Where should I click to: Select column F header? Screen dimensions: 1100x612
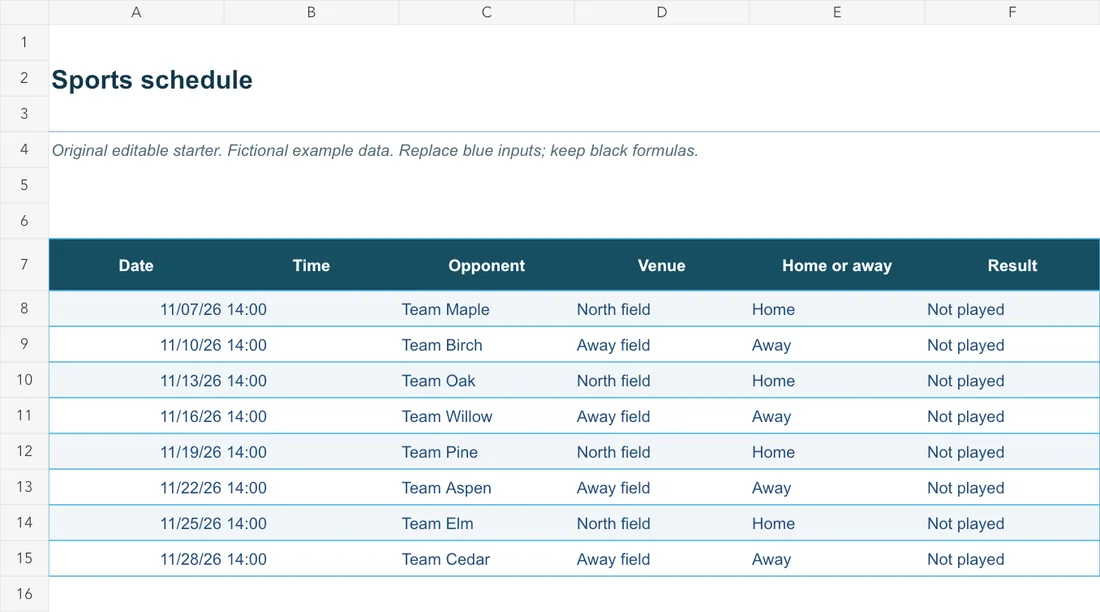[1012, 12]
